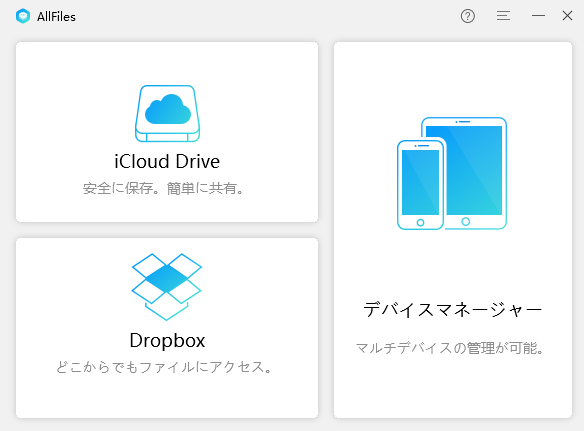Image resolution: width=584 pixels, height=431 pixels.
Task: Select the デバイスマネージャー heading
Action: [x=453, y=310]
